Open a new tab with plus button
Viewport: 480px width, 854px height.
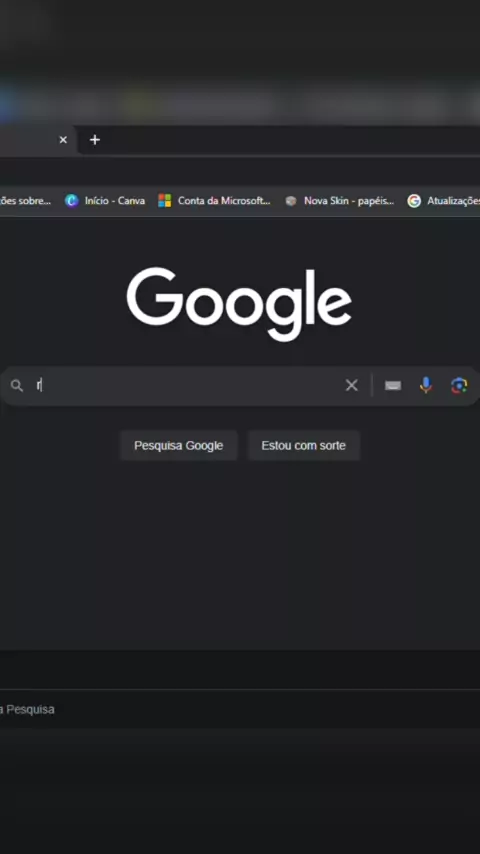click(x=95, y=140)
